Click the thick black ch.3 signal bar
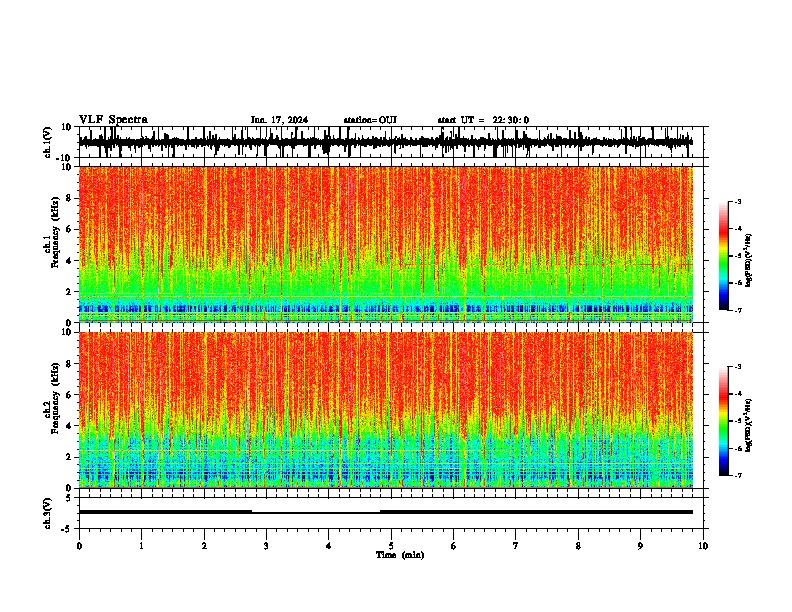The image size is (792, 612). (385, 512)
